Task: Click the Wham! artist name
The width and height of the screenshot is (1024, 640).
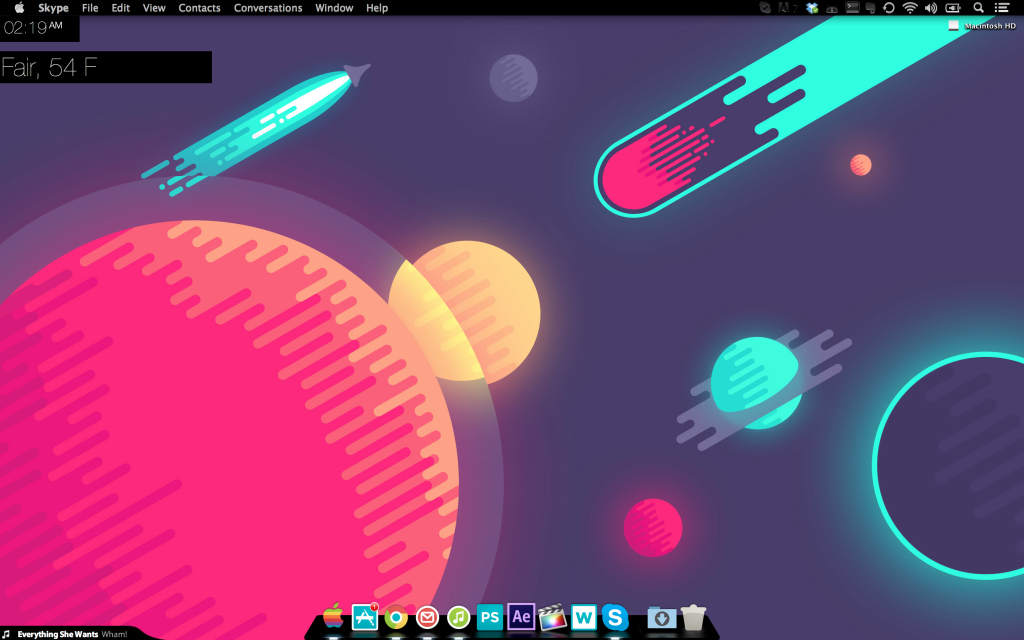Action: tap(114, 634)
